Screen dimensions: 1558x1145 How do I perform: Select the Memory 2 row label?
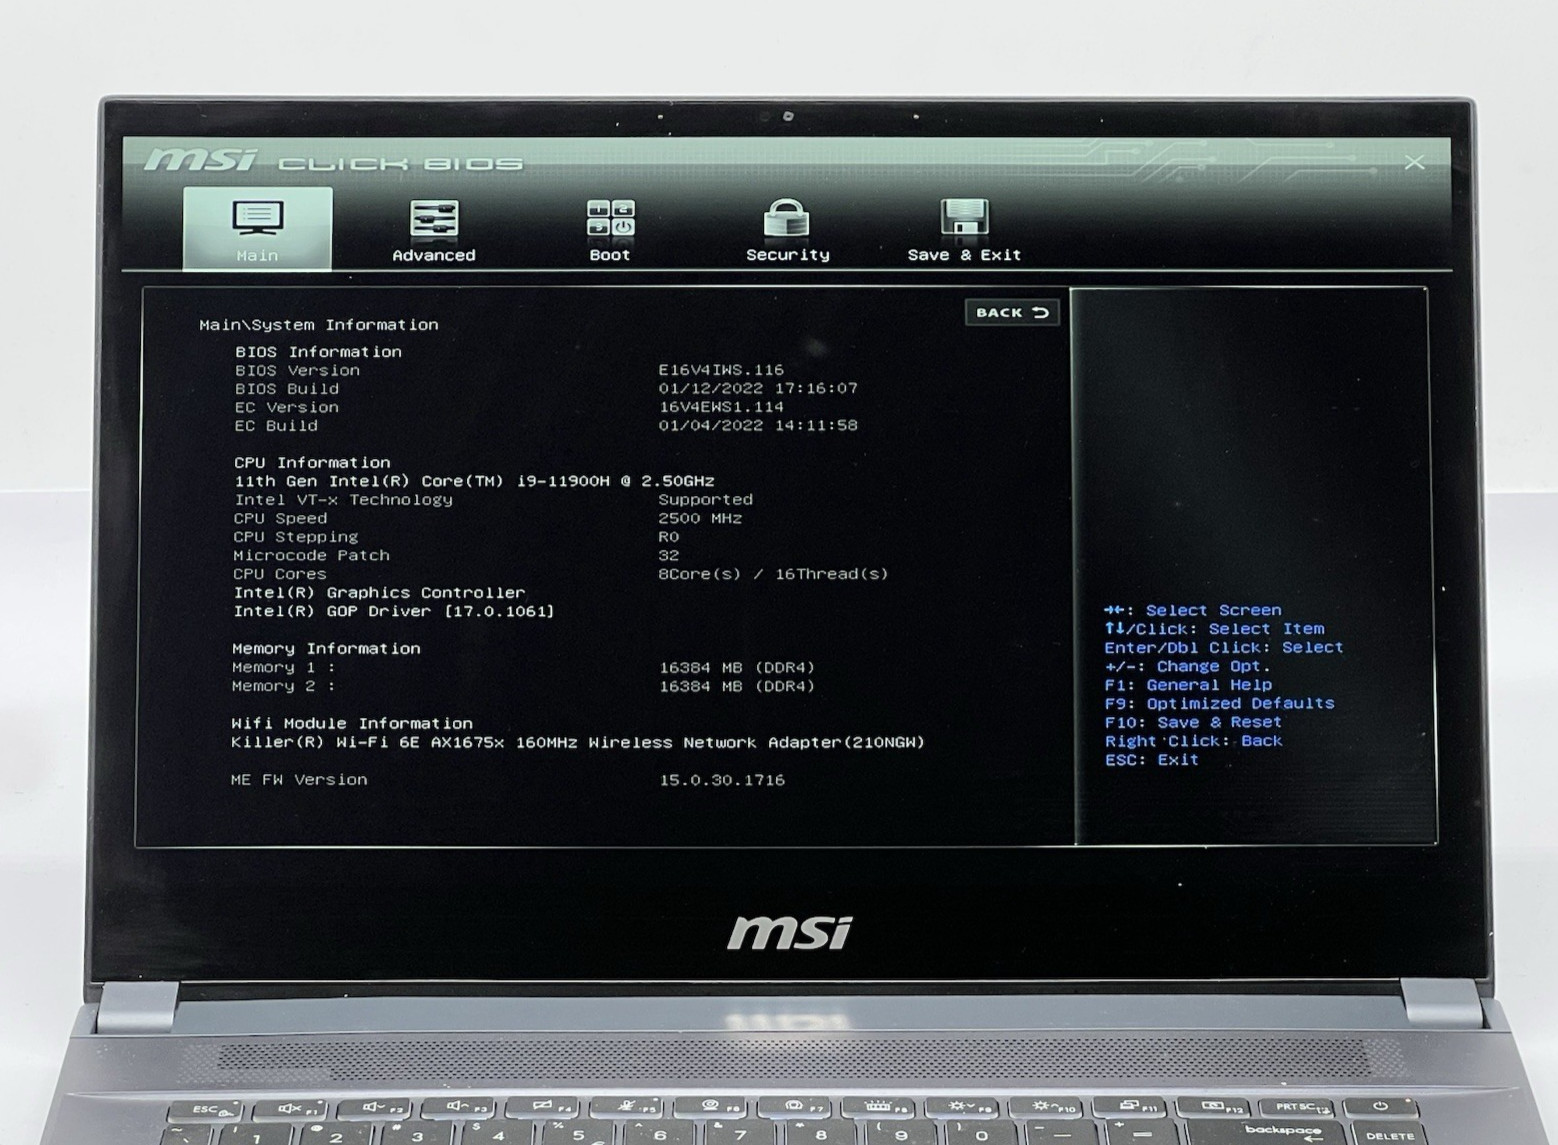click(x=283, y=687)
